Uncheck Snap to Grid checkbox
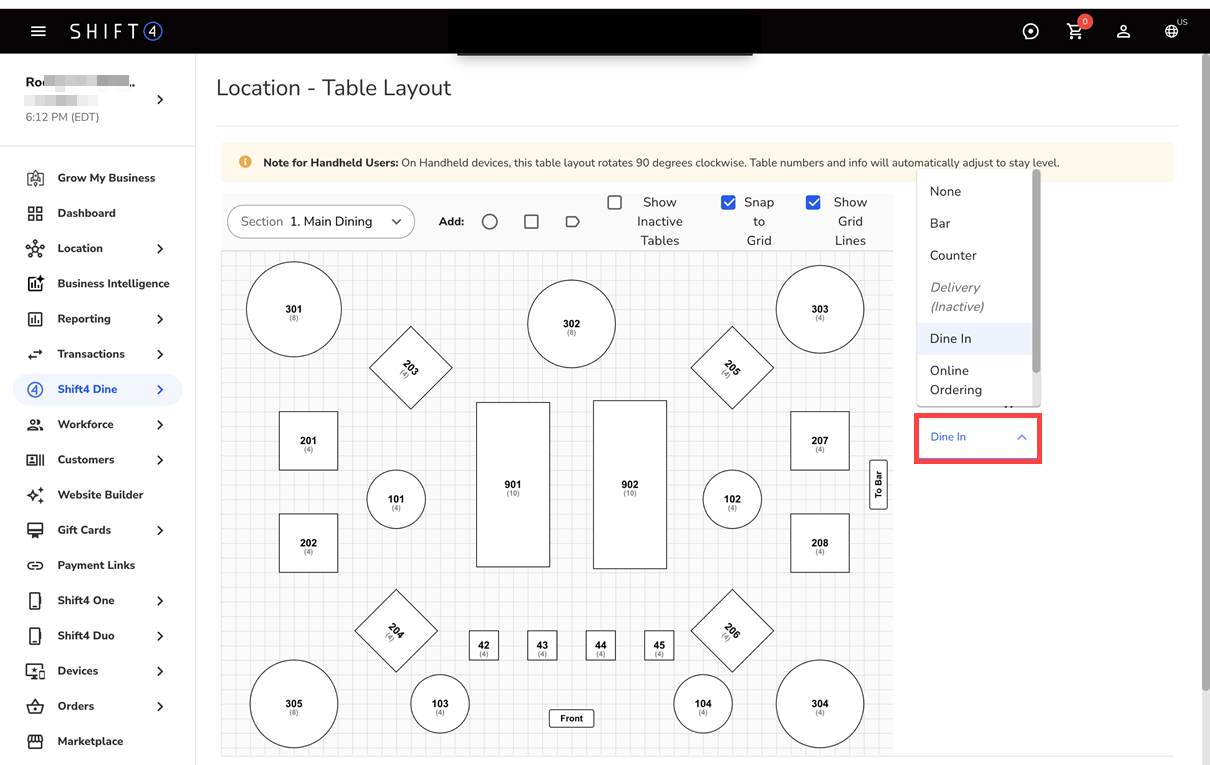This screenshot has height=765, width=1210. coord(728,202)
